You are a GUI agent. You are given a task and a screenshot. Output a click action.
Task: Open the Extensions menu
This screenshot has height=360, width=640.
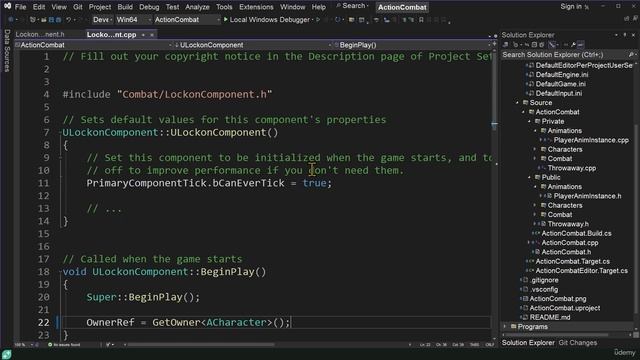point(256,7)
